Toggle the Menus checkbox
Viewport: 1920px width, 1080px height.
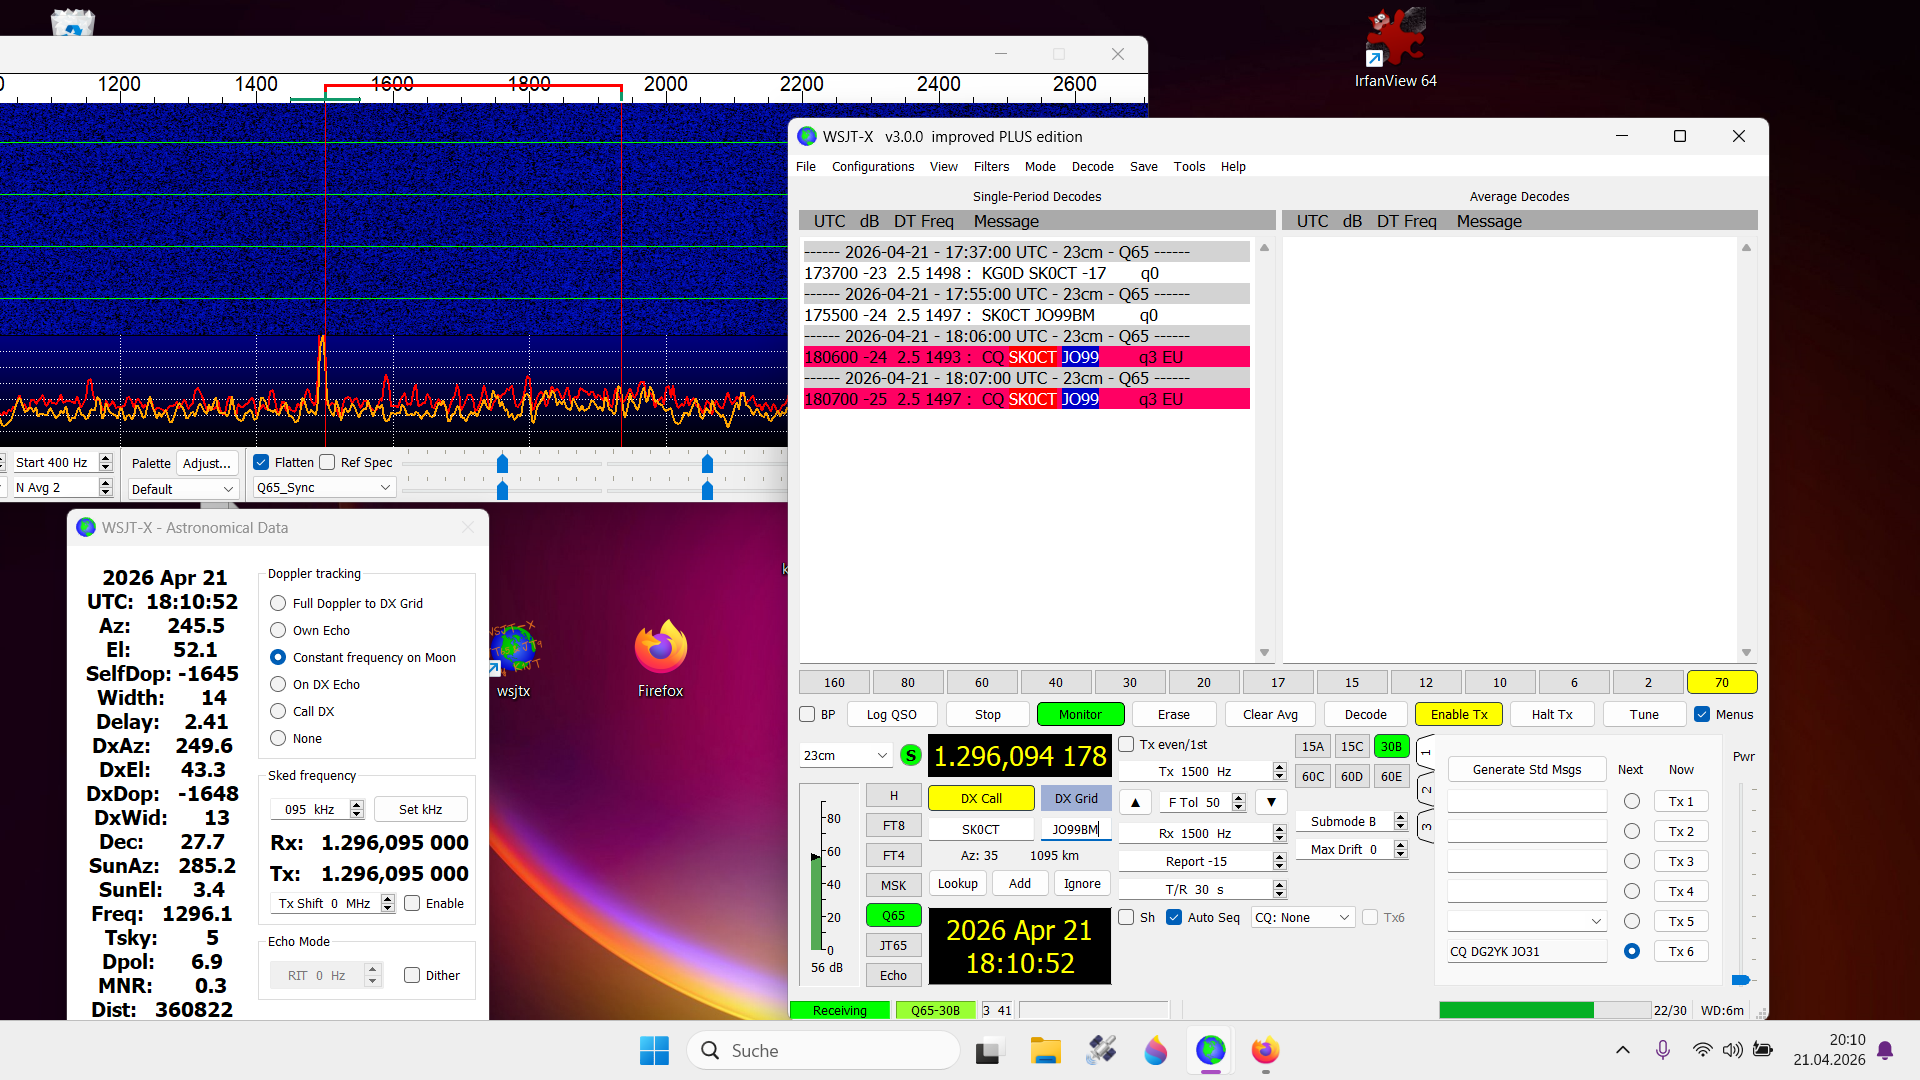(x=1702, y=714)
